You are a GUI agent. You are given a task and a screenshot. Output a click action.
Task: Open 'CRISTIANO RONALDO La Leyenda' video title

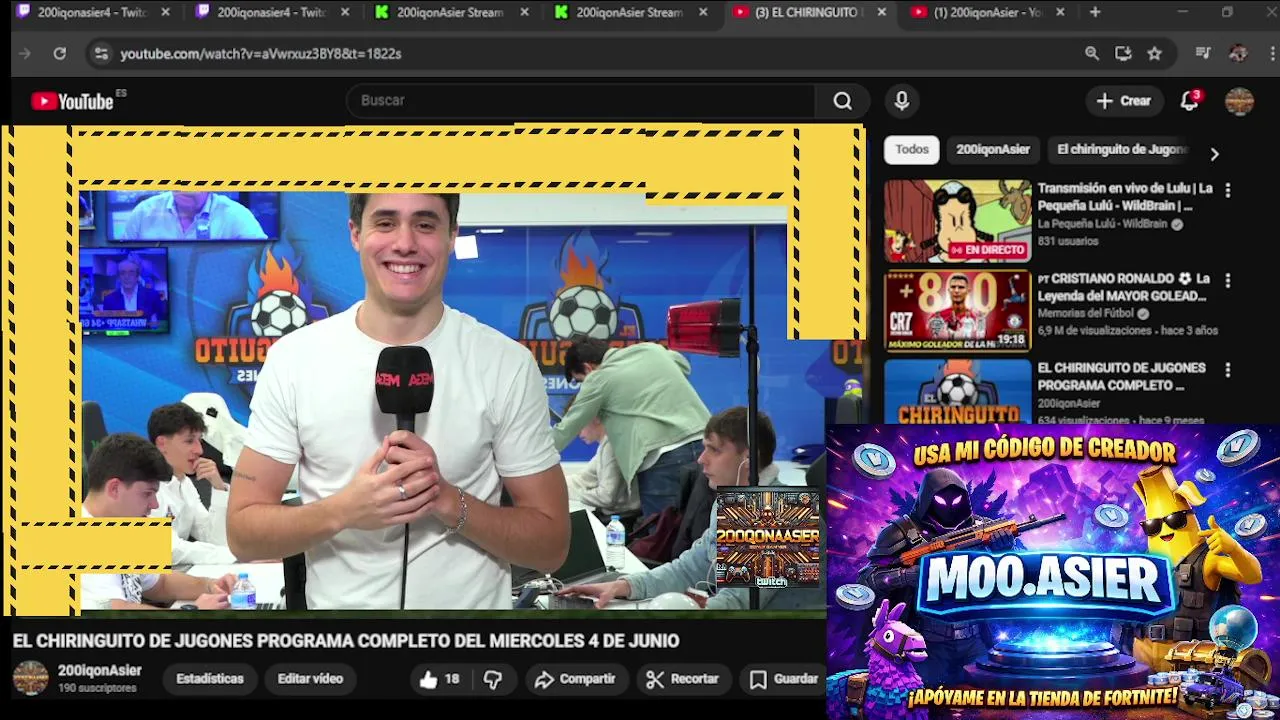click(x=1124, y=287)
